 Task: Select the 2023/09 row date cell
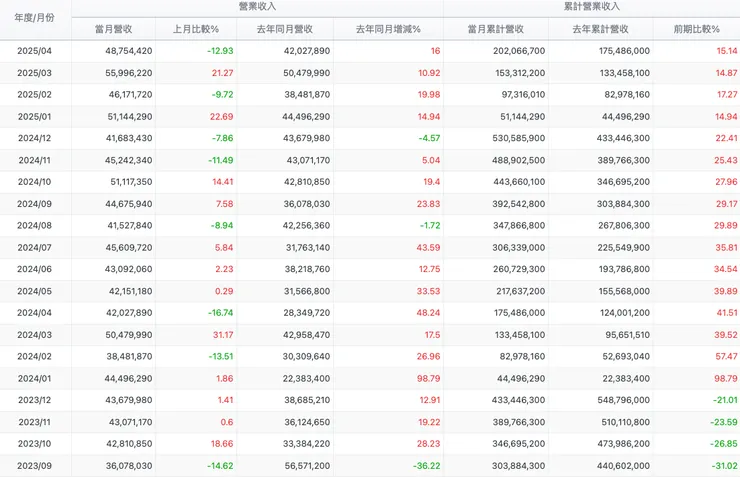click(x=34, y=466)
